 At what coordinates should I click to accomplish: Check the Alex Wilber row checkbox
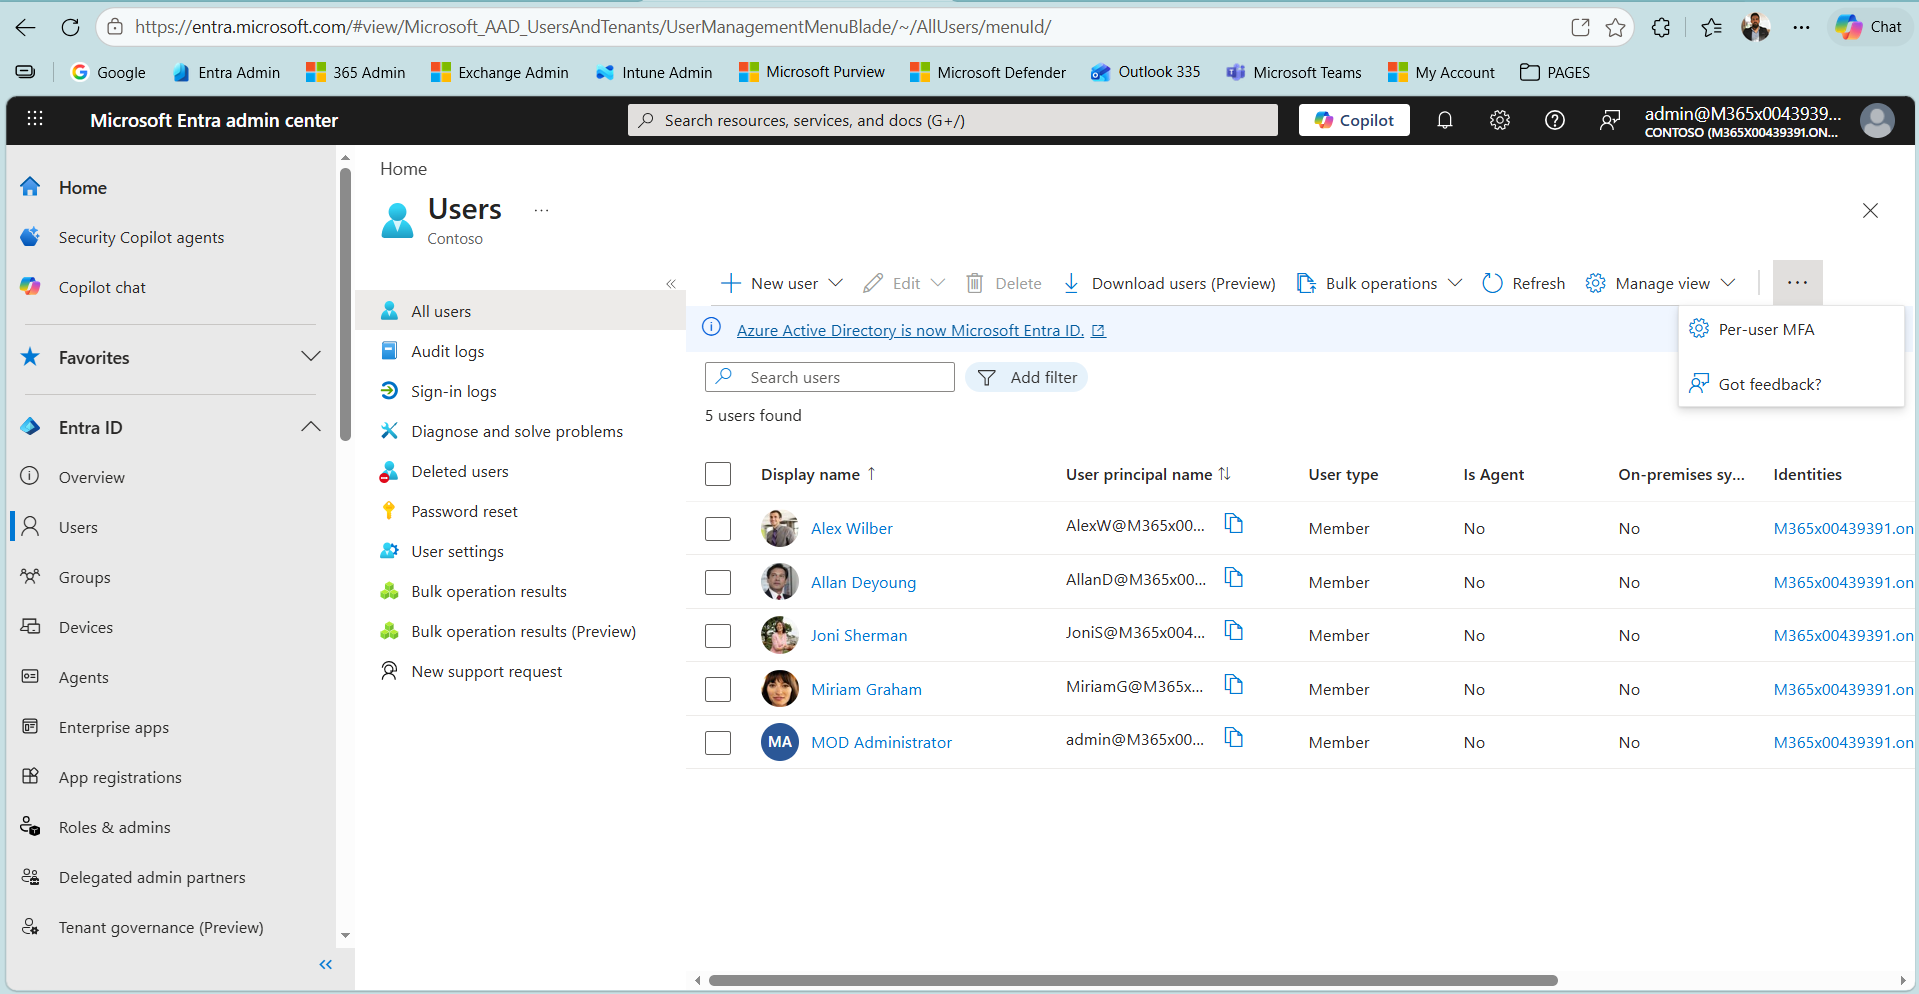(718, 529)
